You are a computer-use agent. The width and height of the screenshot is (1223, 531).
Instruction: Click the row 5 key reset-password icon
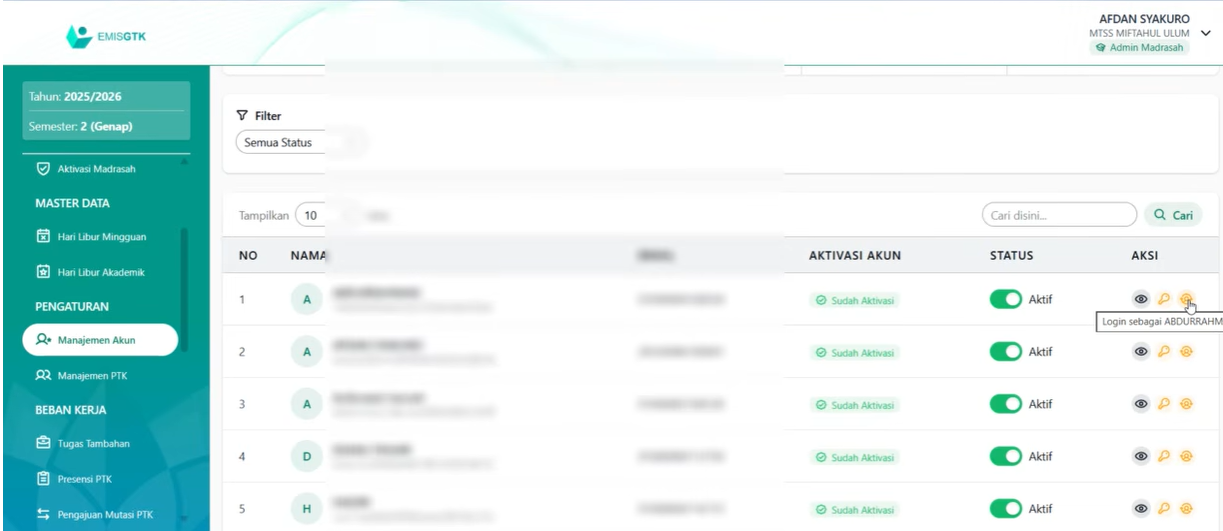tap(1163, 510)
